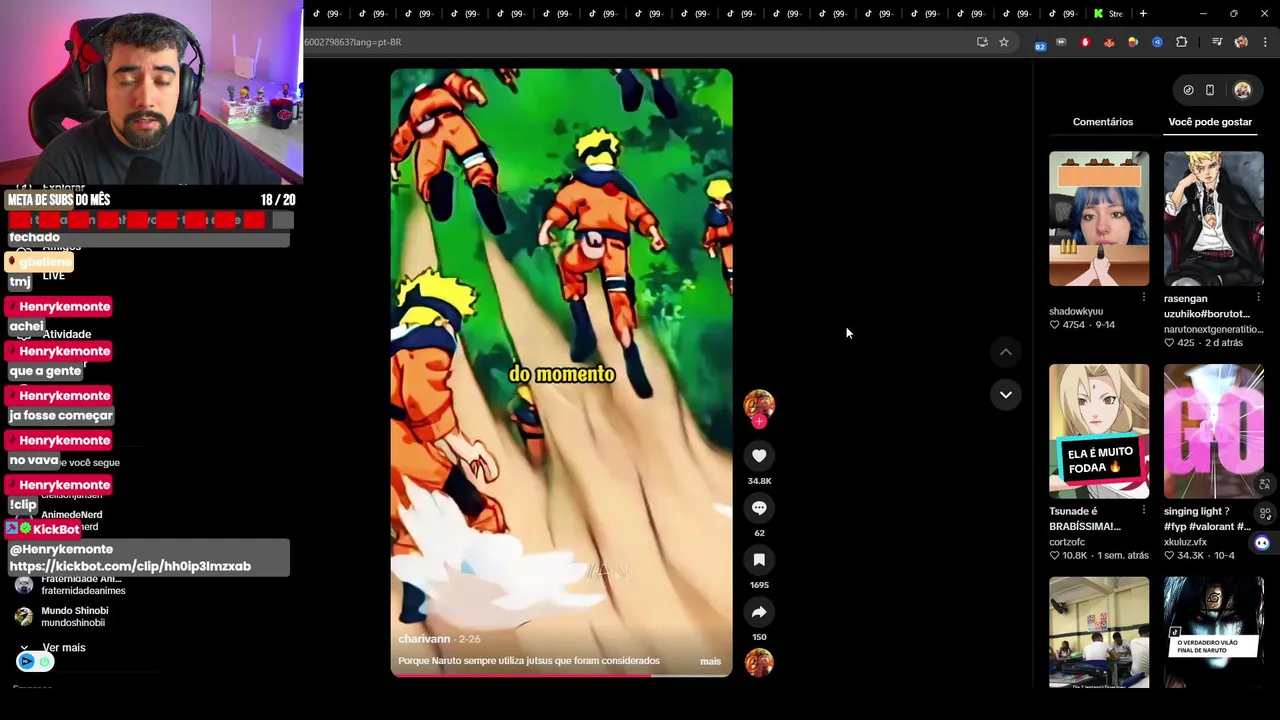Open the media control playlist icon
This screenshot has width=1280, height=720.
(1217, 42)
